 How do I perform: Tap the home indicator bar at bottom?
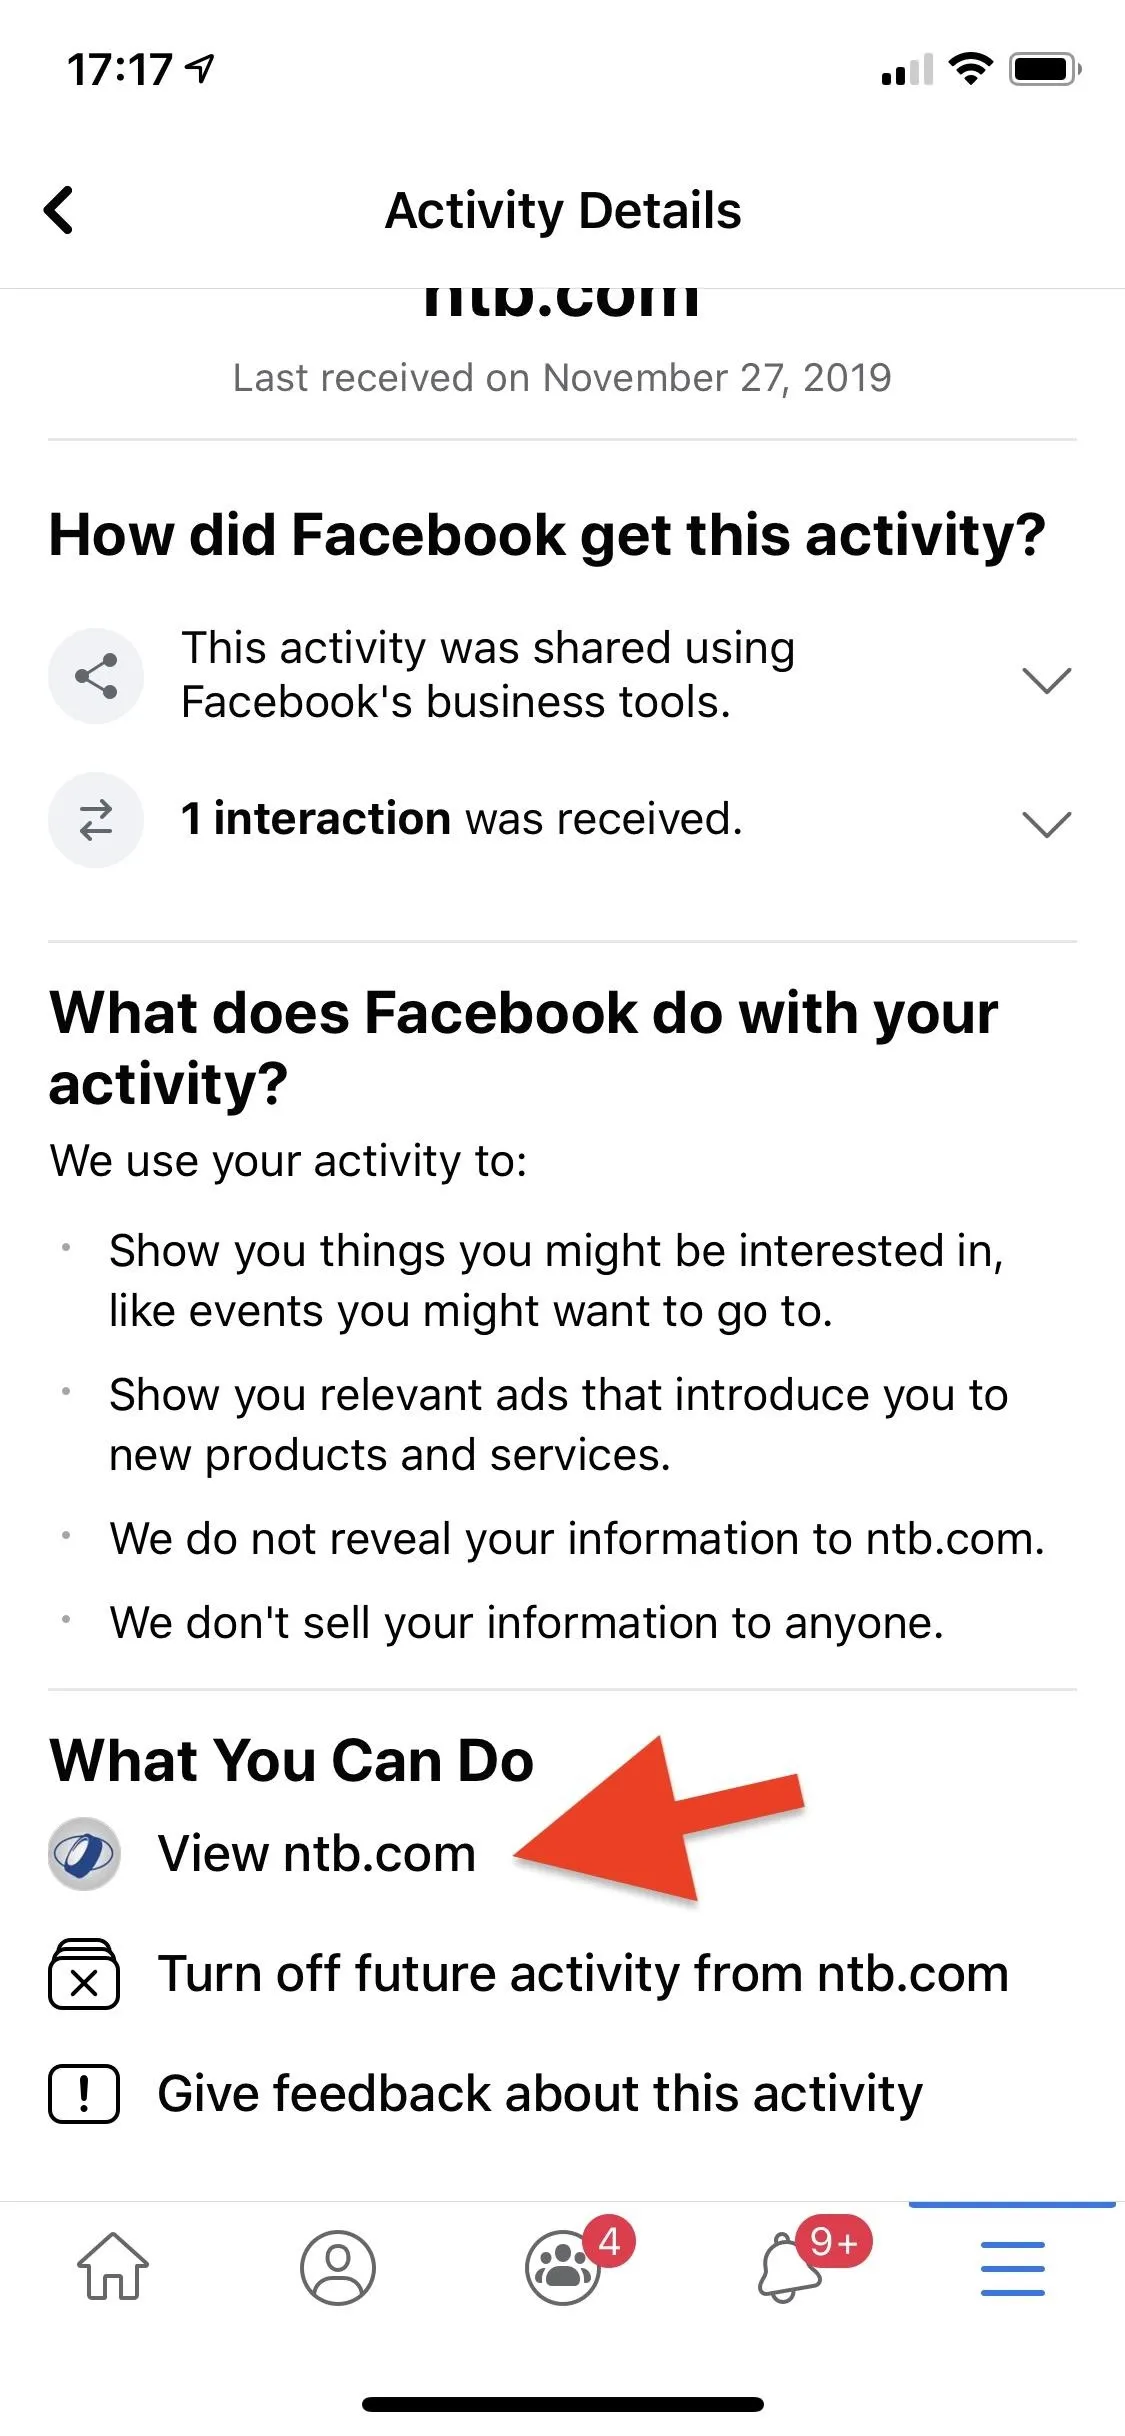pyautogui.click(x=563, y=2404)
